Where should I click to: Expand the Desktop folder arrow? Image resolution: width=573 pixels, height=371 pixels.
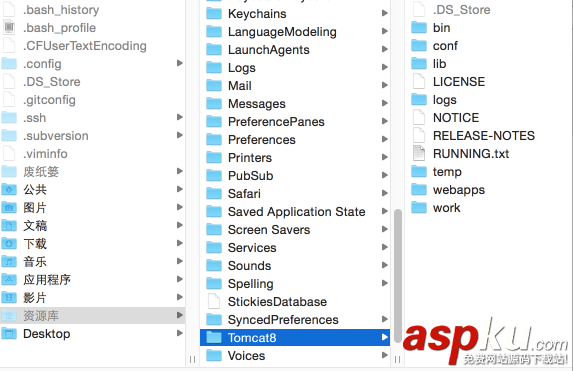click(179, 333)
